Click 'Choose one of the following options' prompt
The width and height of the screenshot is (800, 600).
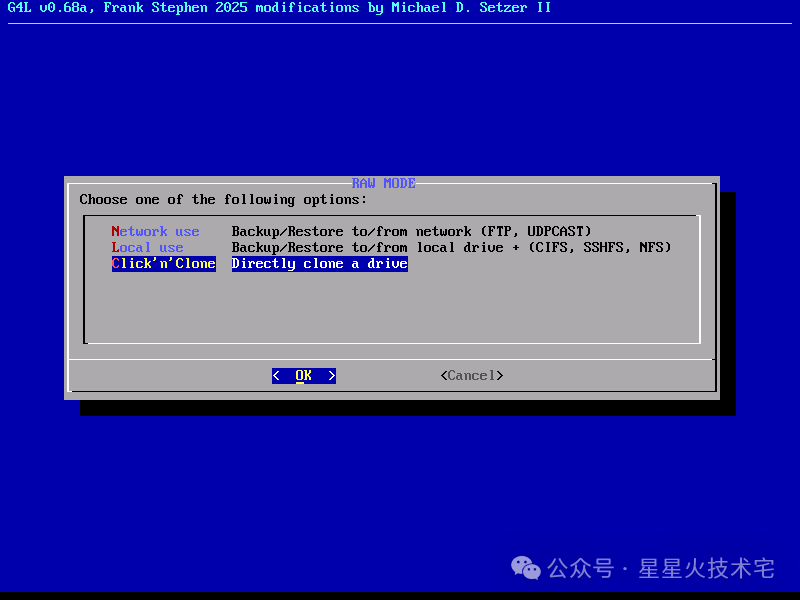point(223,199)
